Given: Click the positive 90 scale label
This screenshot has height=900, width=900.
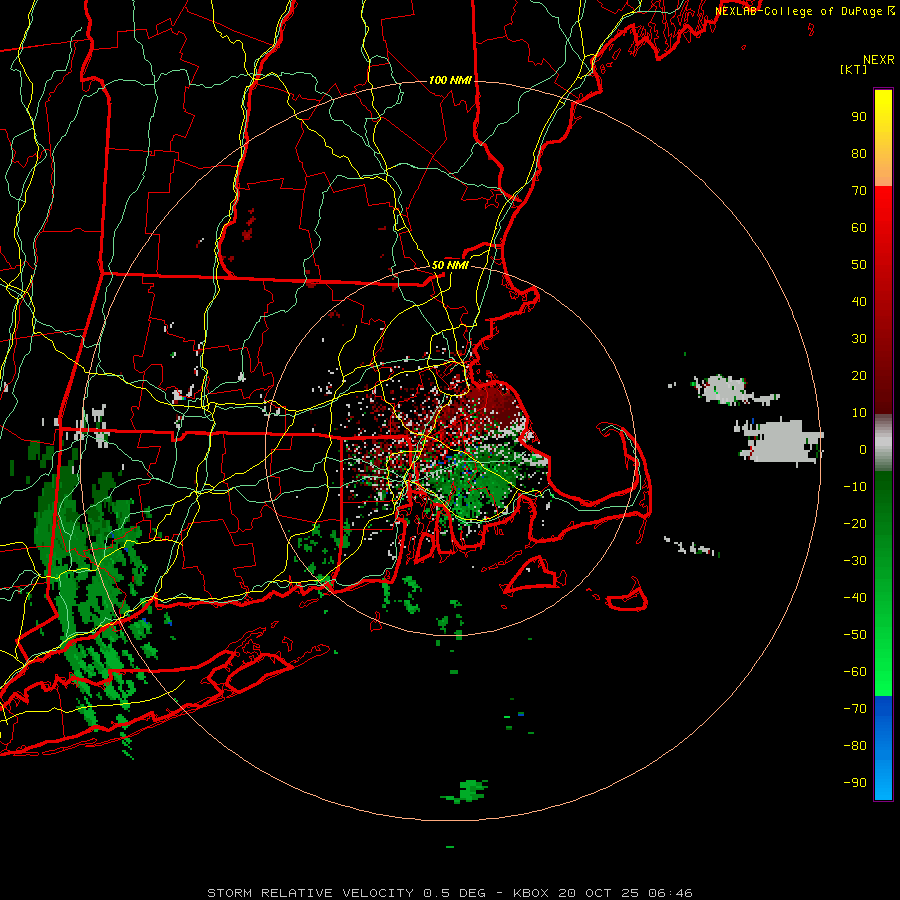Looking at the screenshot, I should click(859, 117).
